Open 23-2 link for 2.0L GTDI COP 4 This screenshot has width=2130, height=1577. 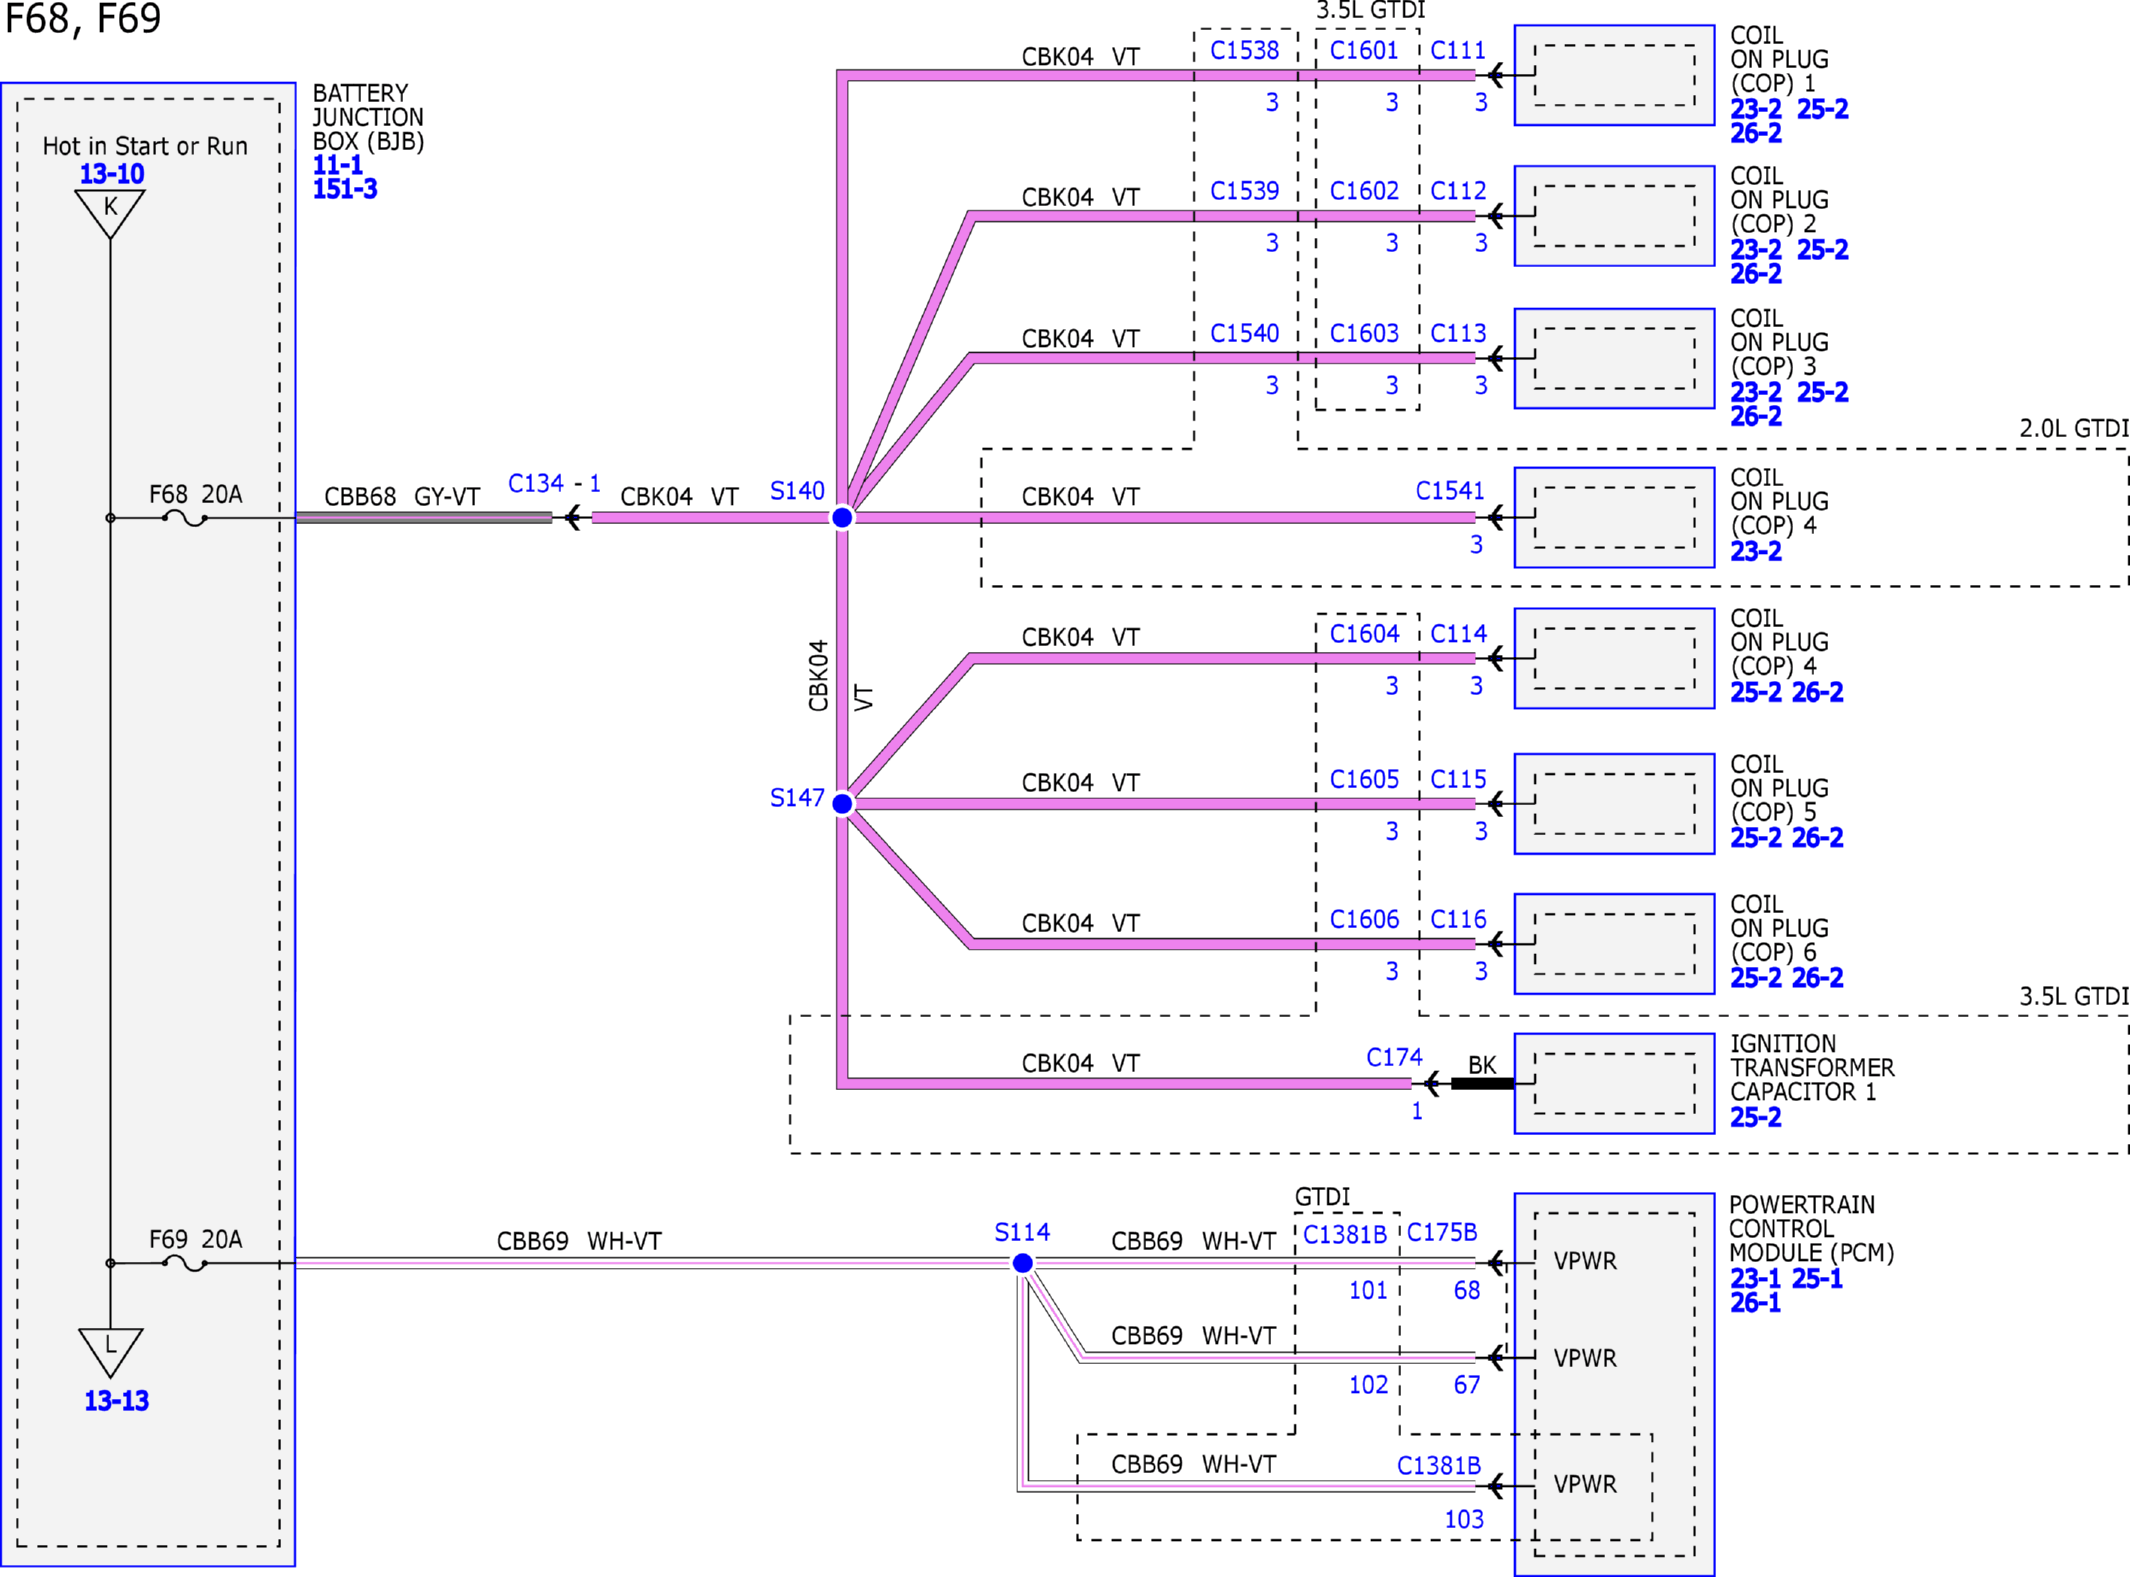[x=1756, y=551]
